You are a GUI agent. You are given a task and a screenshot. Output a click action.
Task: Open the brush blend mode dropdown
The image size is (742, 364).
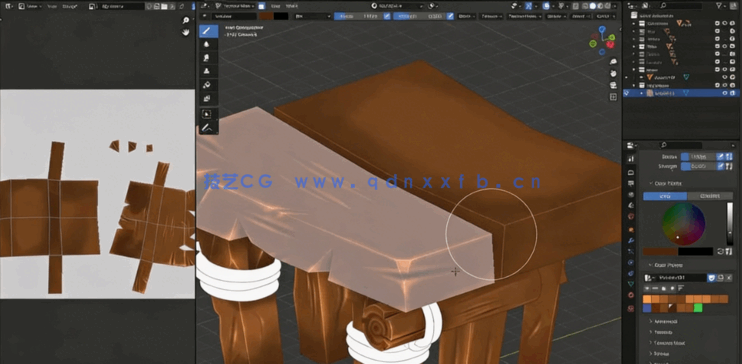(x=312, y=16)
